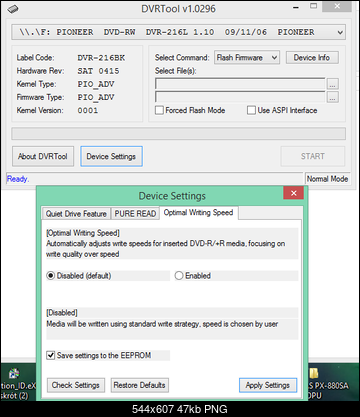
Task: Click the [Disabled] description heading
Action: click(x=62, y=313)
